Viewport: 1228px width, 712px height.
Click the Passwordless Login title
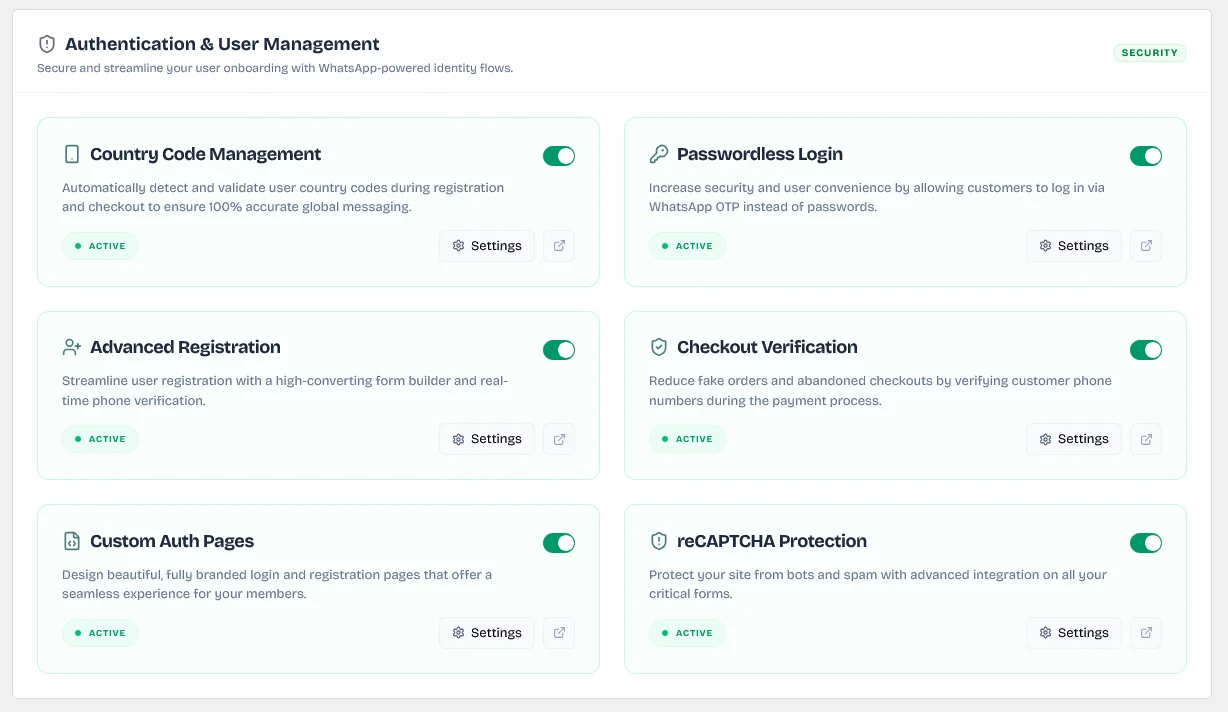point(760,154)
